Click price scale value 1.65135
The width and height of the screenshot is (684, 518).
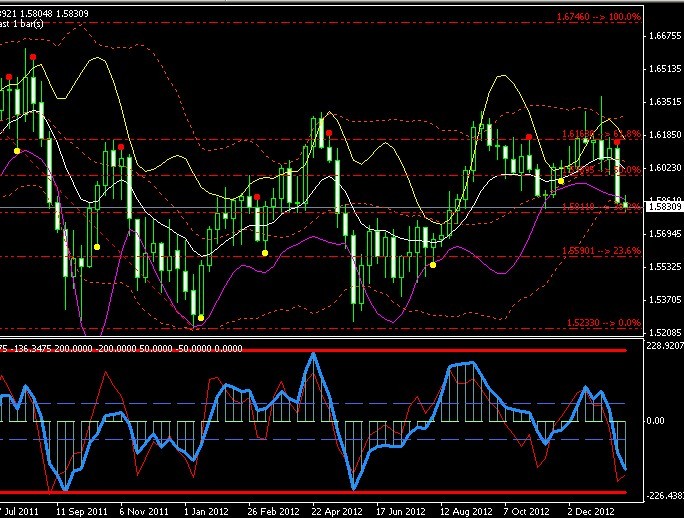[x=665, y=69]
